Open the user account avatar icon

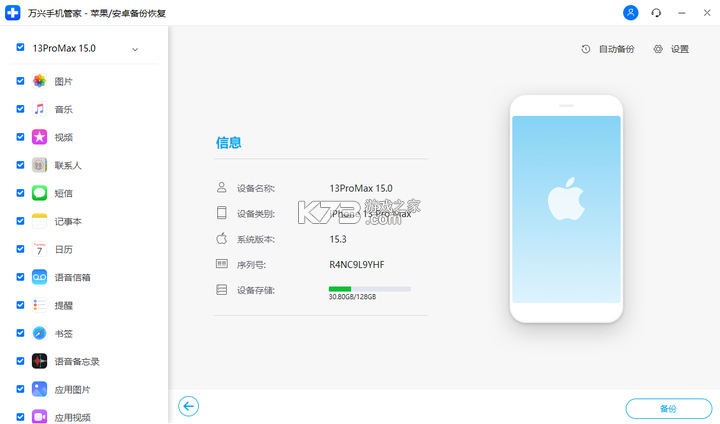630,12
